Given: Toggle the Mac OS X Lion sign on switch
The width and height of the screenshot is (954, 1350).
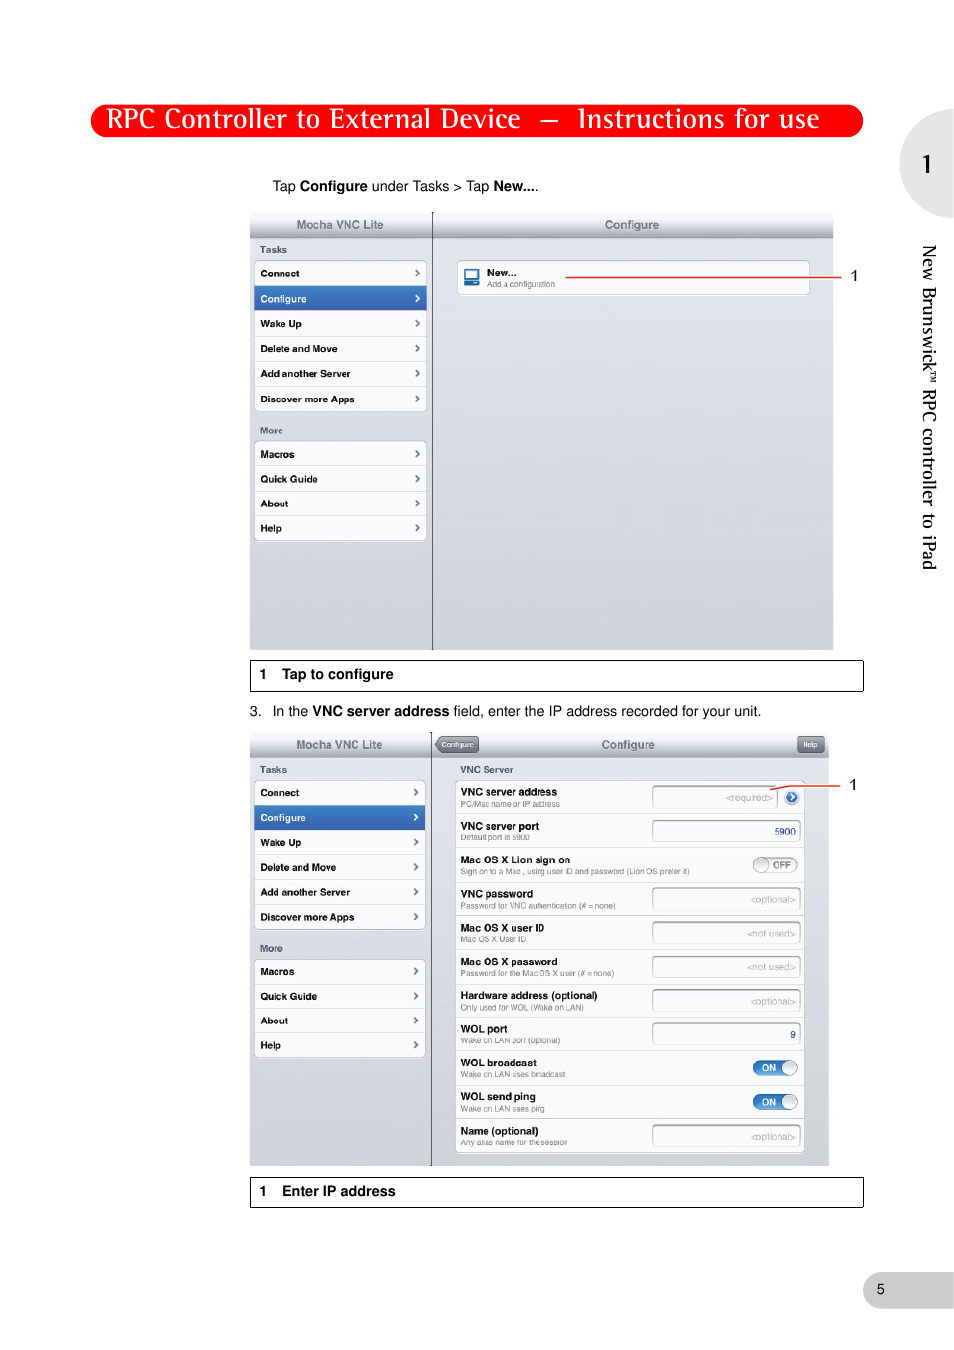Looking at the screenshot, I should [x=775, y=865].
